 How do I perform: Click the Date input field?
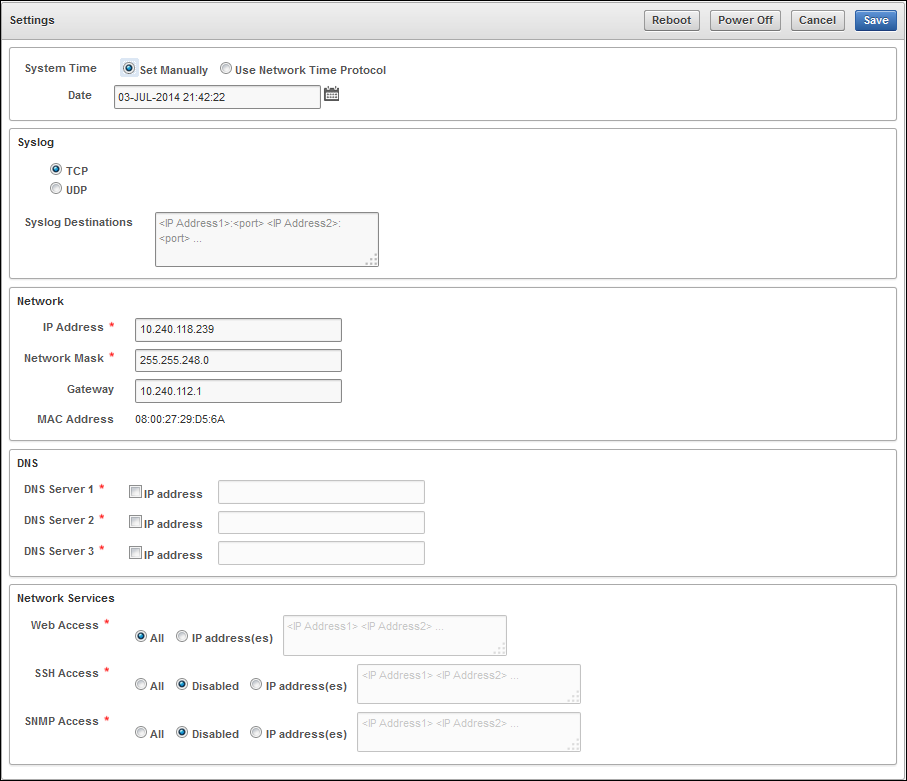click(x=217, y=97)
